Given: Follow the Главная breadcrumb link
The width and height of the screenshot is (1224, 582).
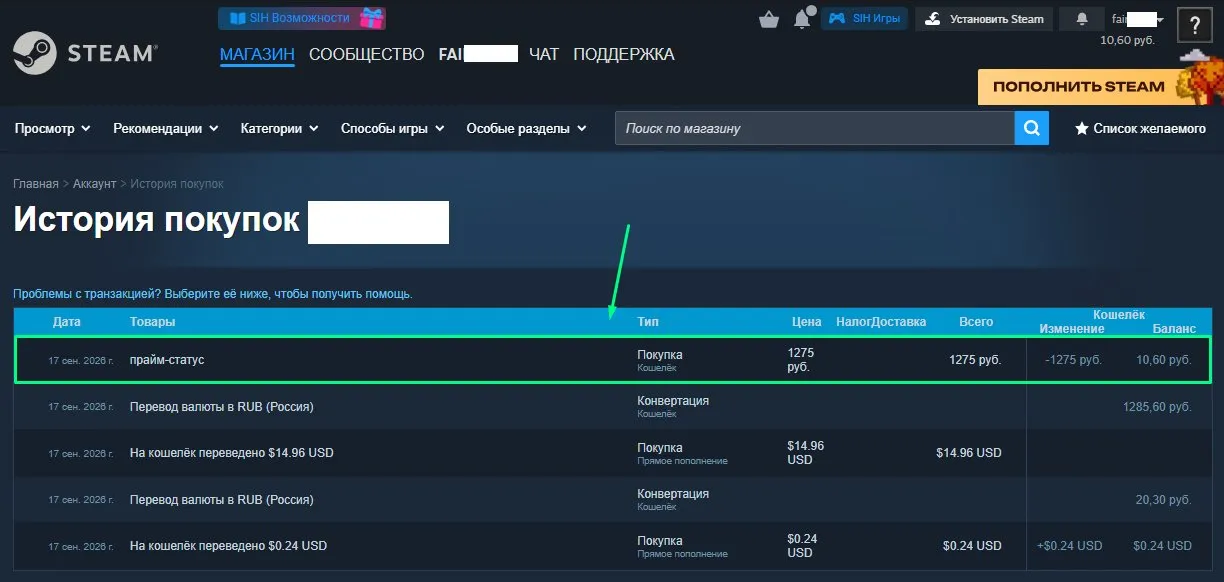Looking at the screenshot, I should [36, 184].
